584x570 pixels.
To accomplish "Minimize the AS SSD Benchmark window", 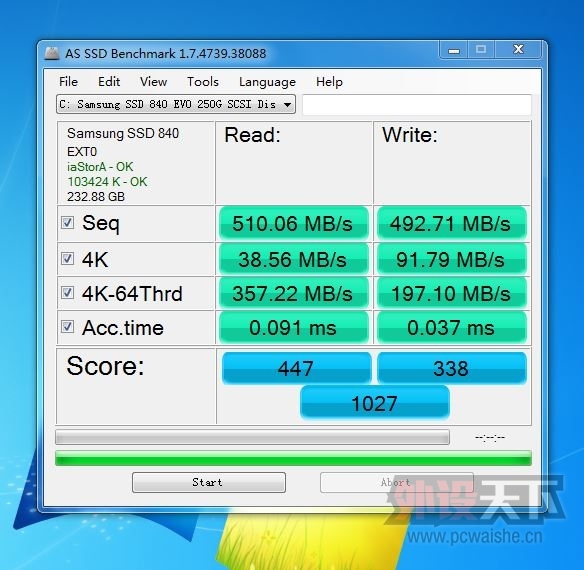I will (x=454, y=50).
